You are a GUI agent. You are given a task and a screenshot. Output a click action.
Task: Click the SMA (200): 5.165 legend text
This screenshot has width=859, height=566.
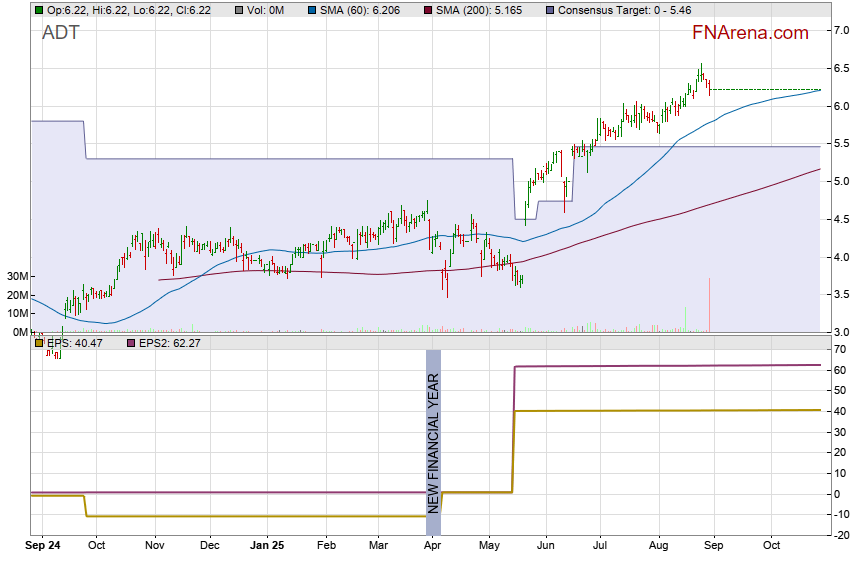484,10
